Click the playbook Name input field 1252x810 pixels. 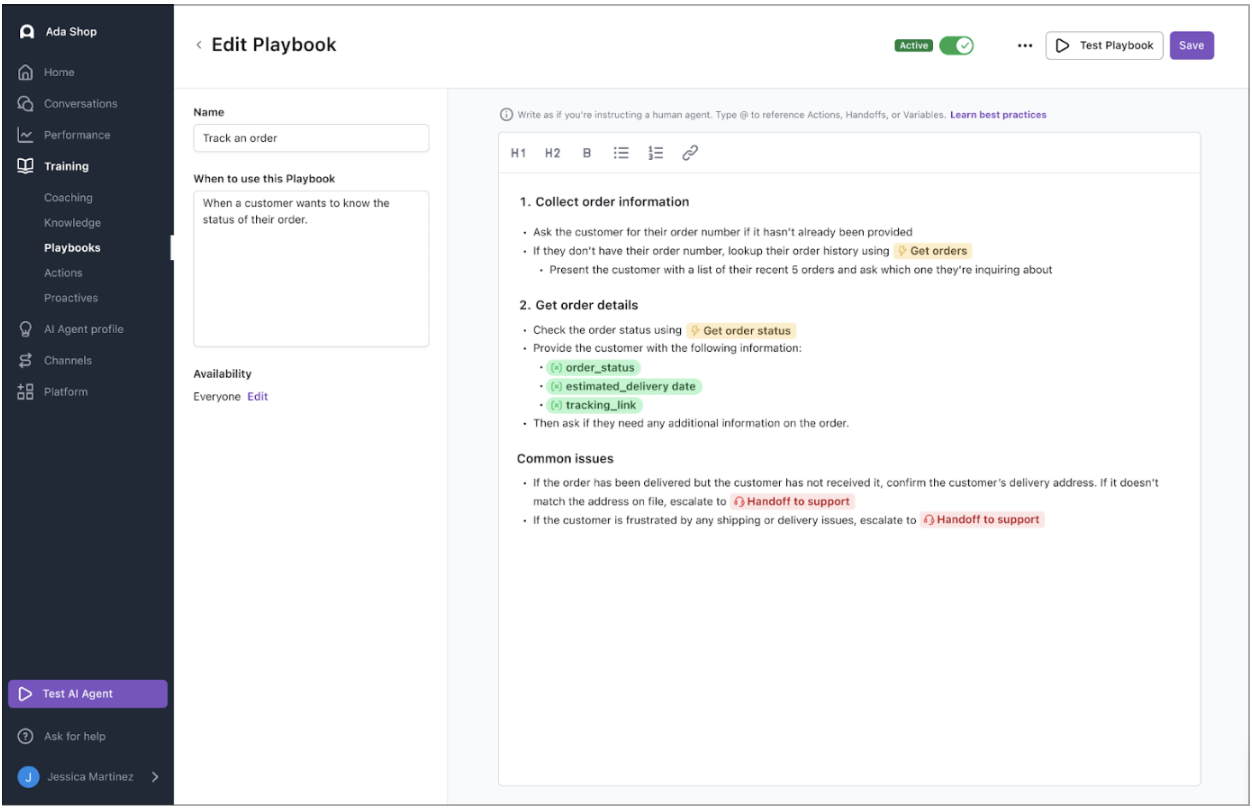point(311,138)
